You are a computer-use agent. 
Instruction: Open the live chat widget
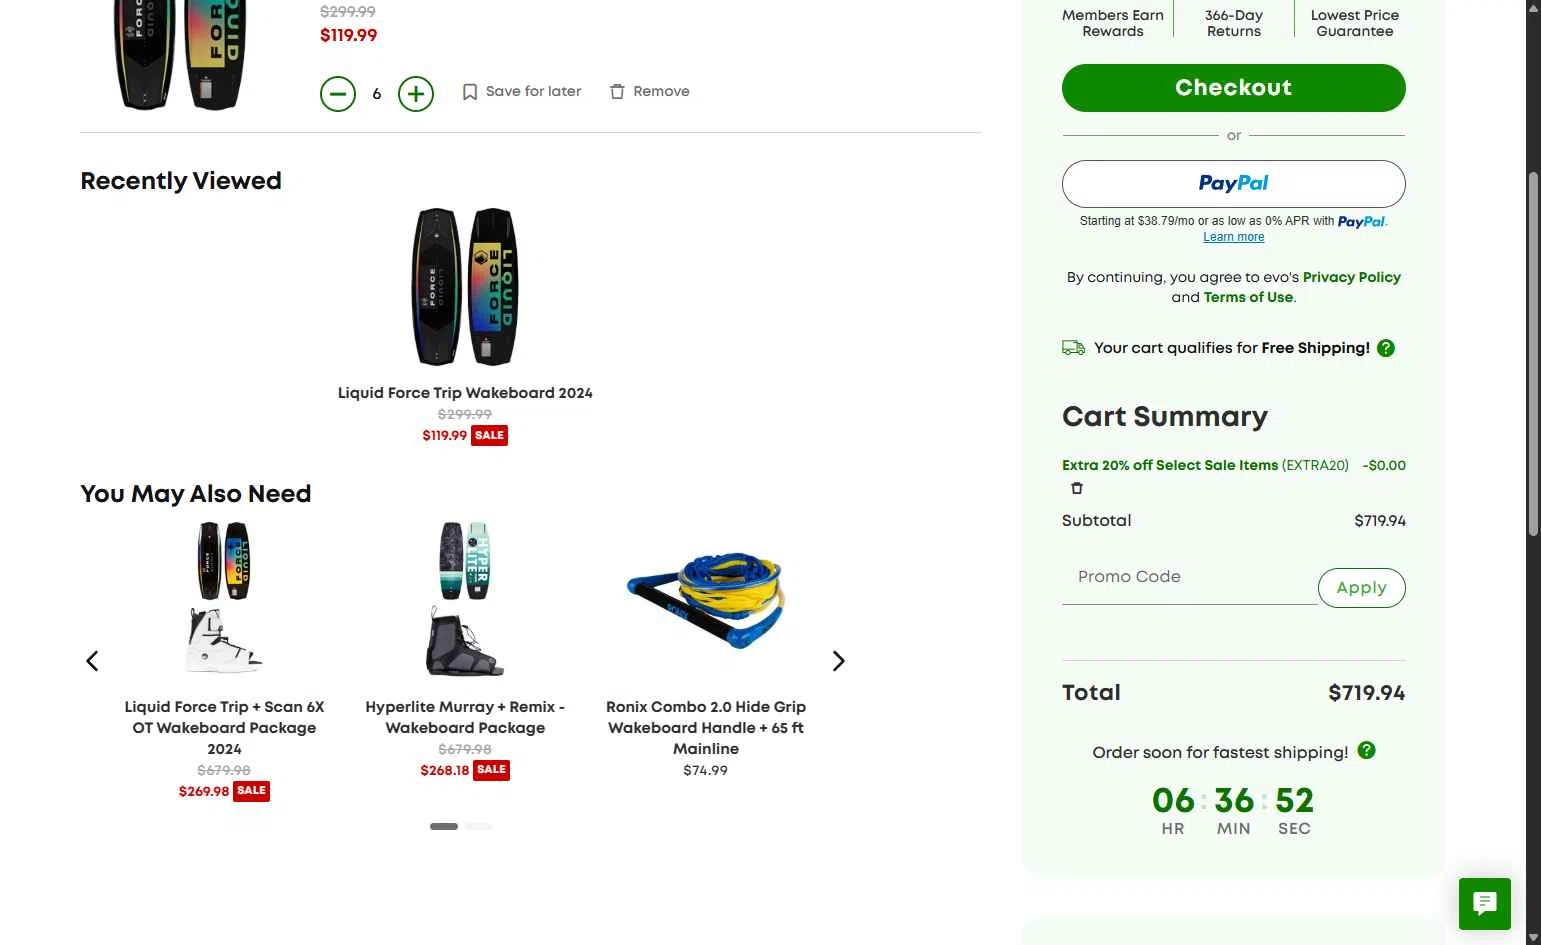[x=1484, y=903]
